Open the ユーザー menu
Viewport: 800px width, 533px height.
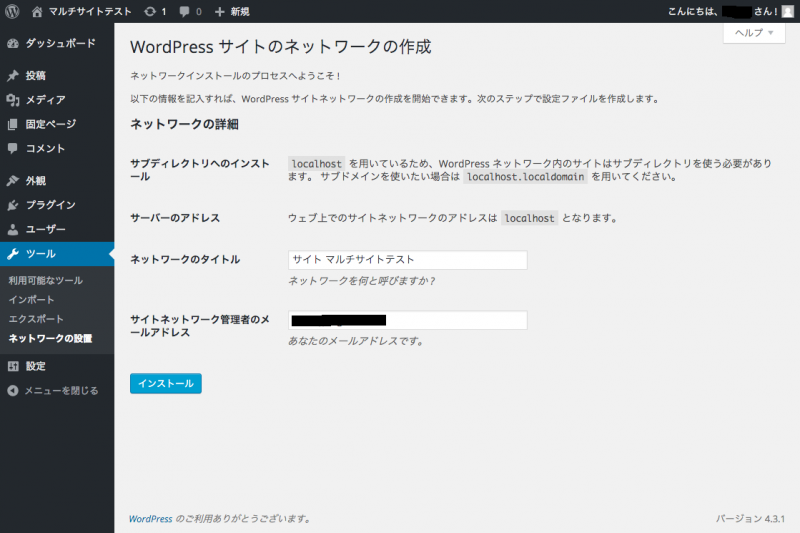click(x=57, y=230)
